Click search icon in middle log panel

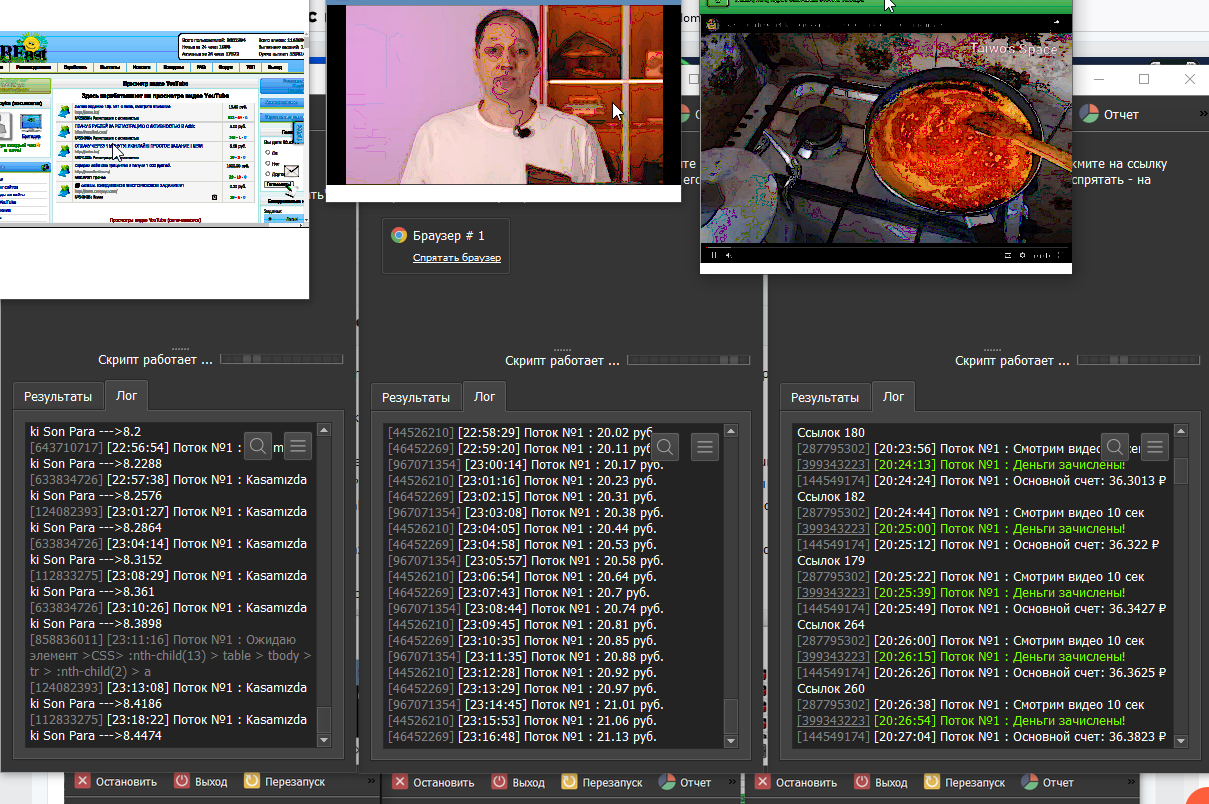click(x=665, y=447)
